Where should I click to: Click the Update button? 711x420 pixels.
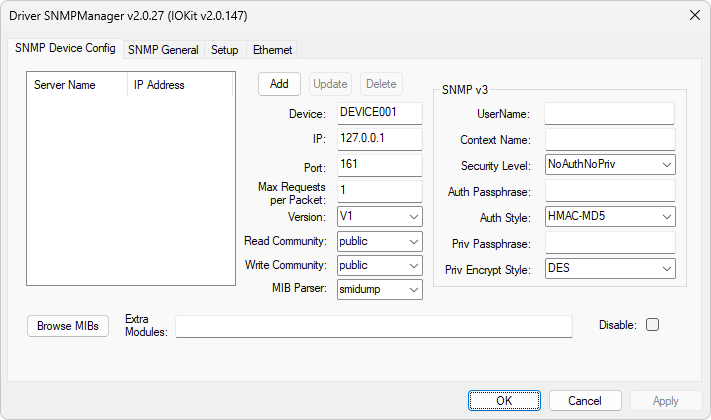coord(330,84)
